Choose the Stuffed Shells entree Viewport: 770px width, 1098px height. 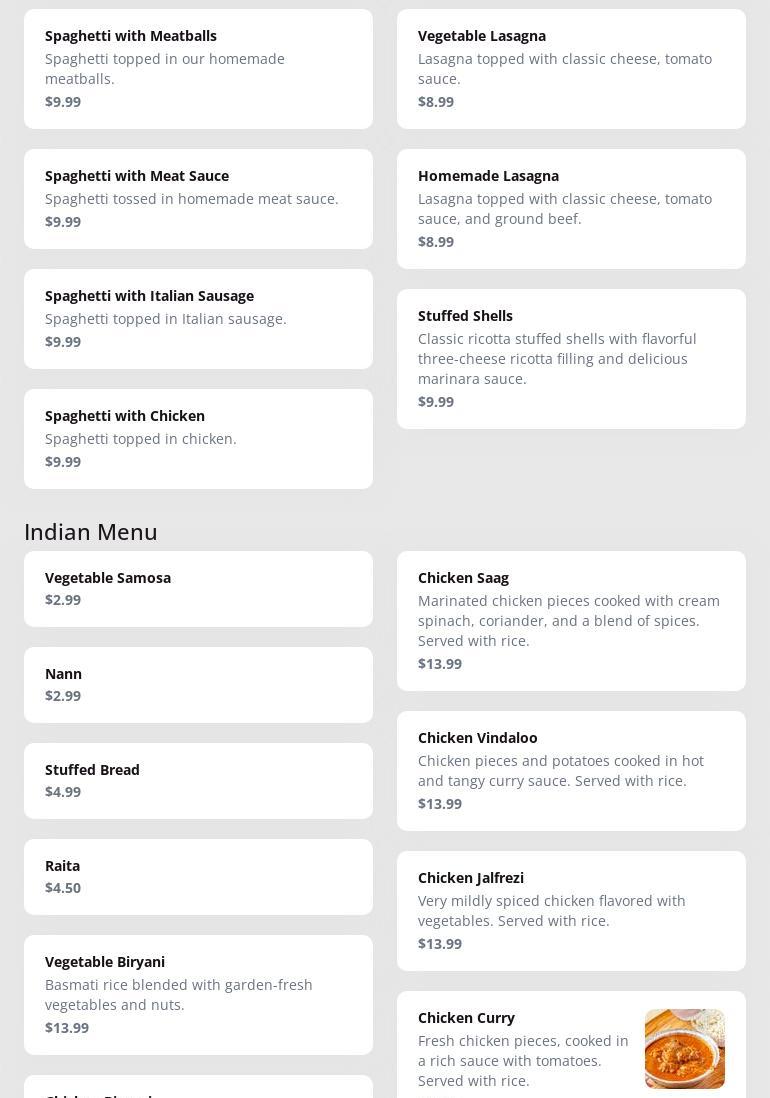[571, 359]
